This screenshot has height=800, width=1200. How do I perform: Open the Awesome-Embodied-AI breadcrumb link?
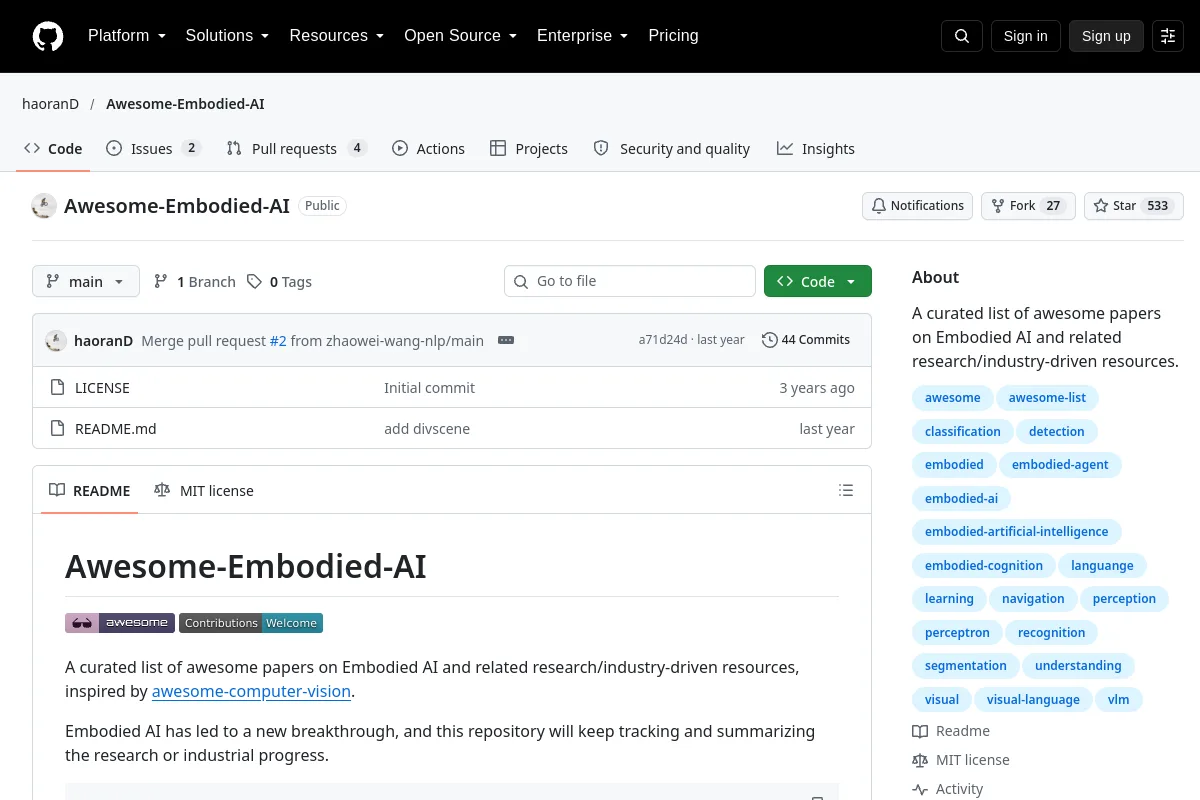(185, 104)
